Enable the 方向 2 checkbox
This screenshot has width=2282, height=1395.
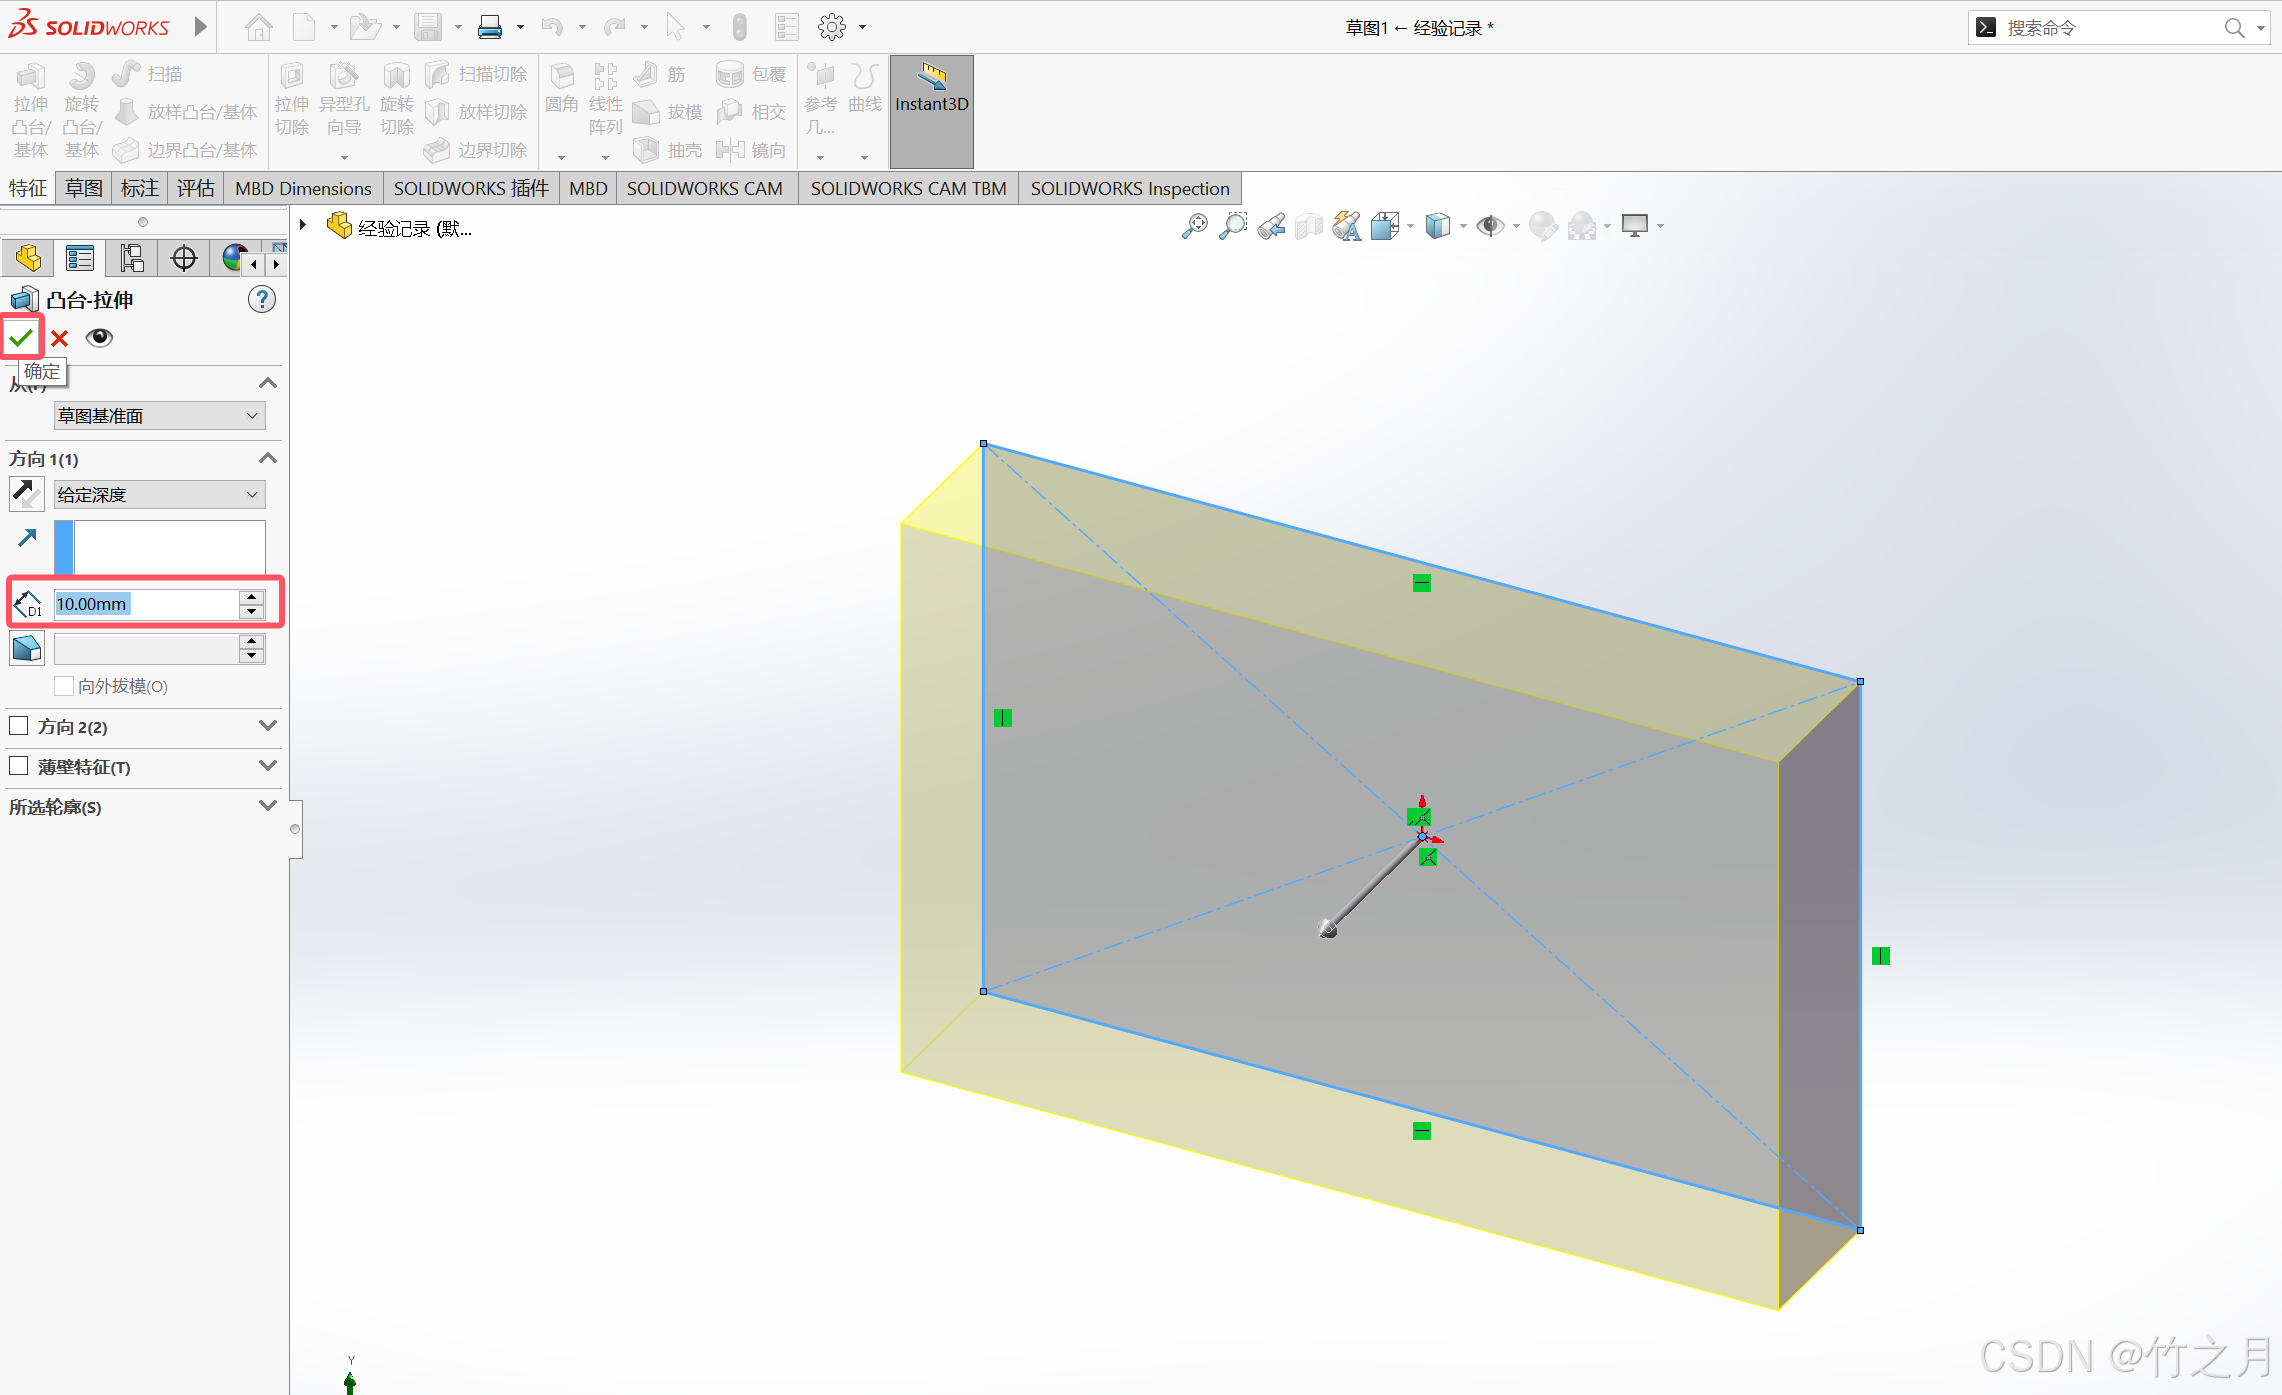tap(19, 726)
